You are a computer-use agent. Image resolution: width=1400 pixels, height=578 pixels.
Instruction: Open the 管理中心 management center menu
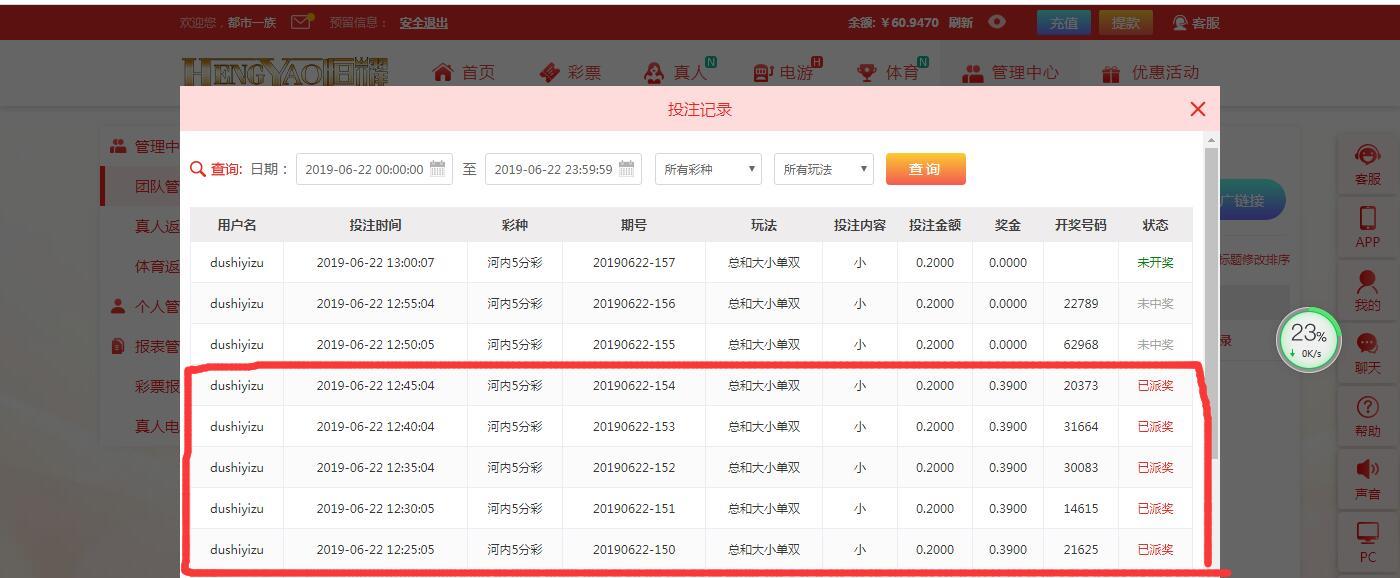[1010, 72]
